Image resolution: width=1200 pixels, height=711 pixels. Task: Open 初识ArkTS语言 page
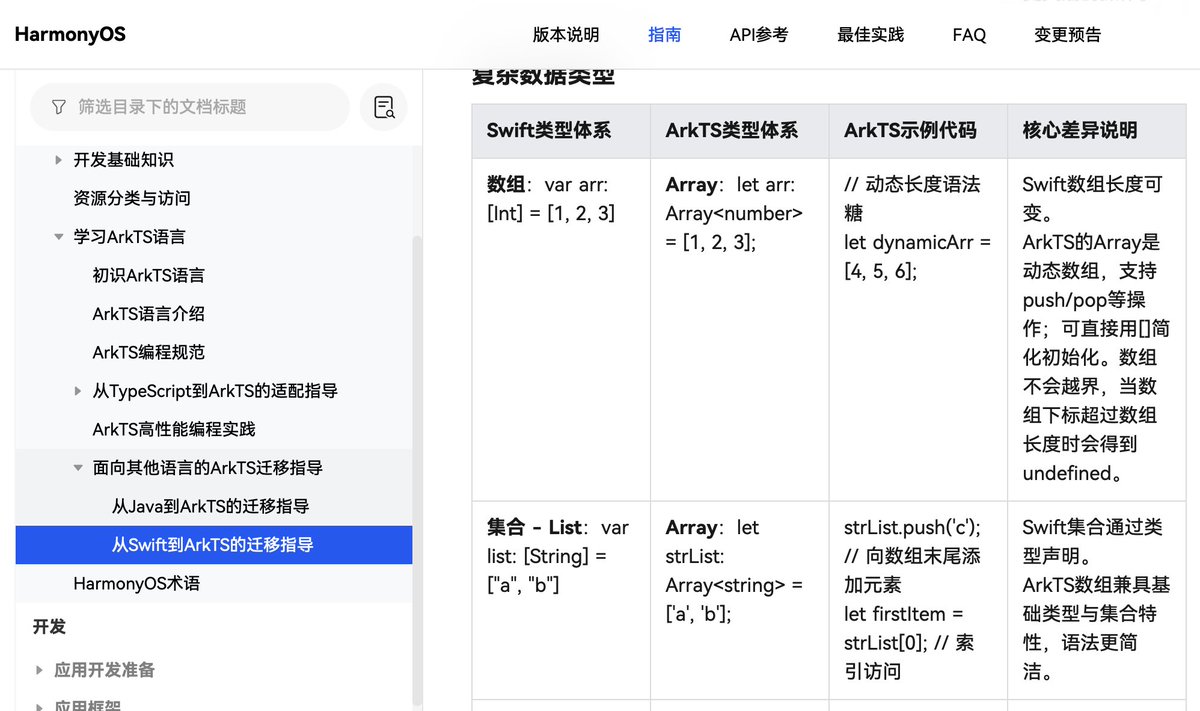[149, 275]
